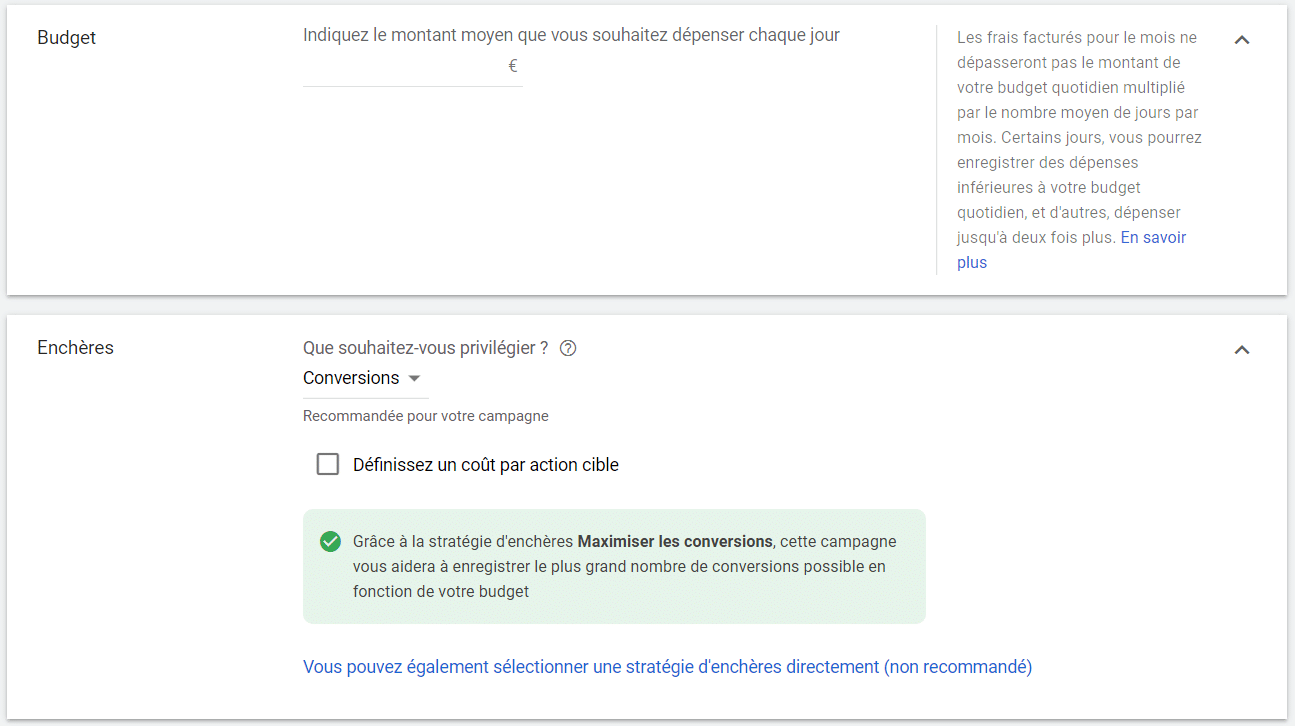Click the Recommandée pour votre campagne note
This screenshot has width=1295, height=726.
click(x=425, y=416)
